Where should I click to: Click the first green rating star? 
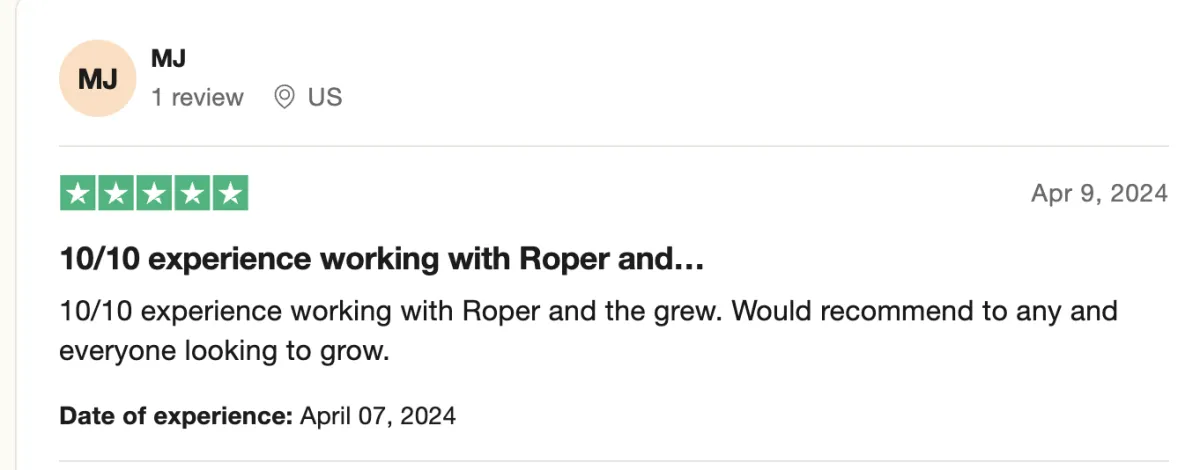(79, 193)
